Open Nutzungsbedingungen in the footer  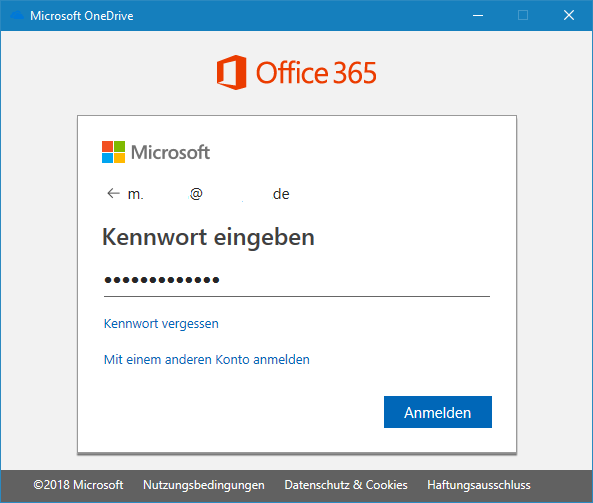point(204,485)
